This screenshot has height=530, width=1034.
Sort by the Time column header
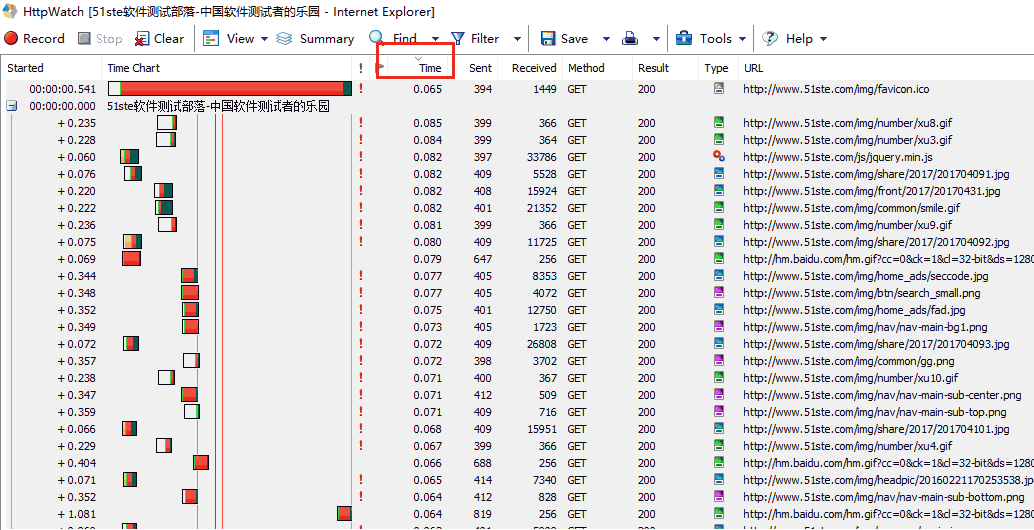(430, 68)
